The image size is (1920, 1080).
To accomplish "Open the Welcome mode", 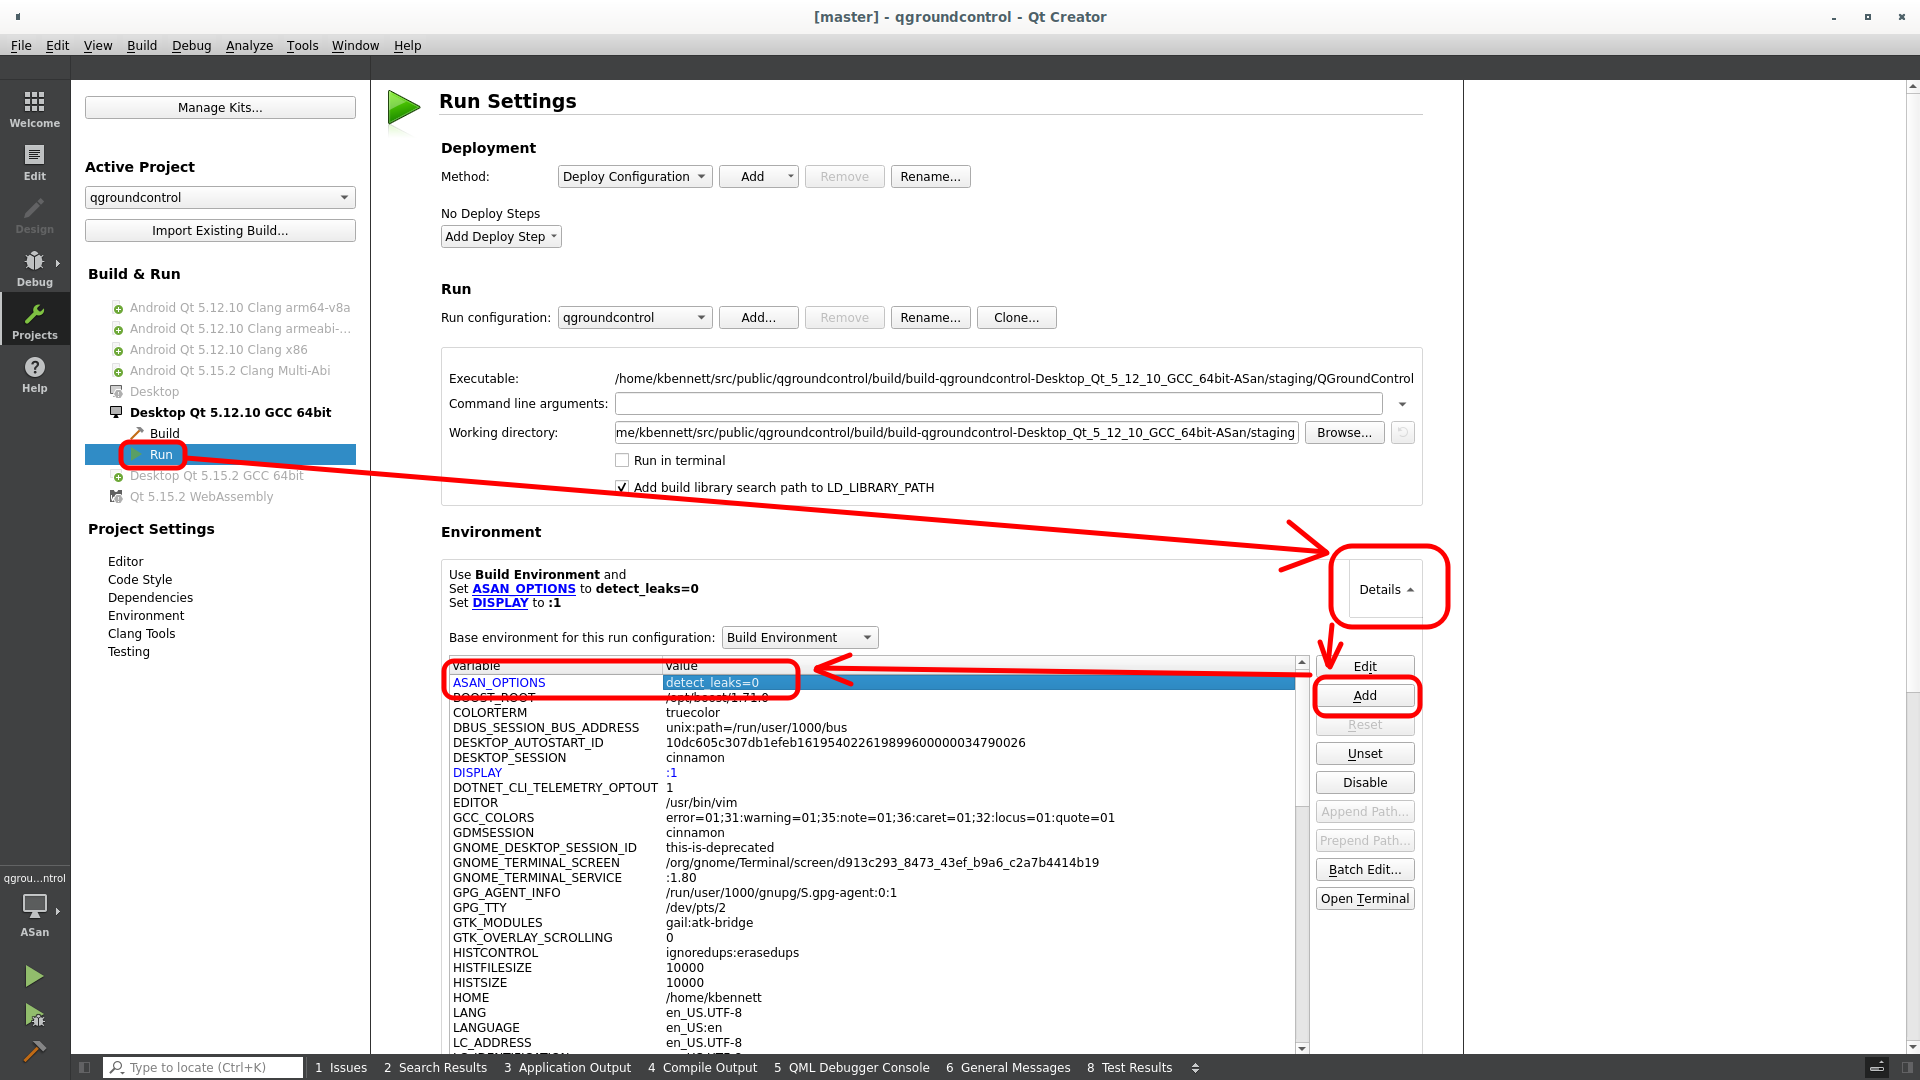I will (34, 108).
